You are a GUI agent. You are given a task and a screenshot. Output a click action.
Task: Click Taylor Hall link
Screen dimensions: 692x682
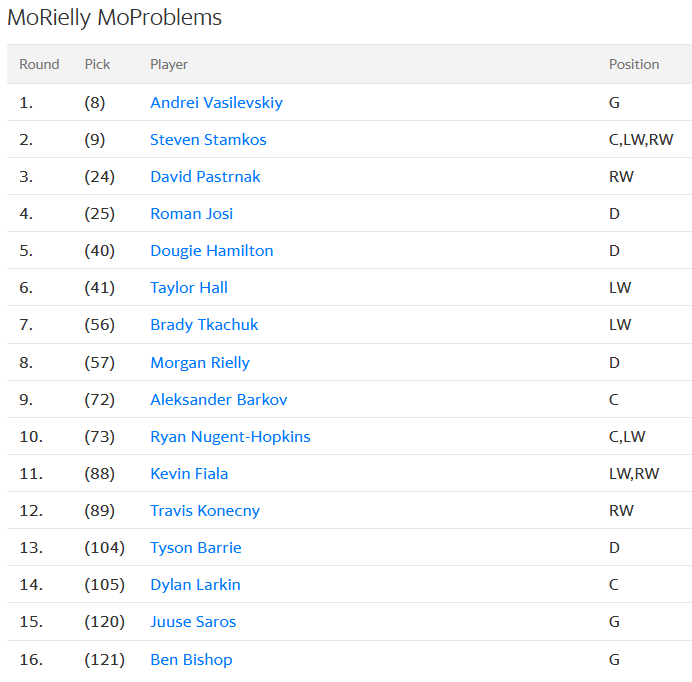[x=189, y=288]
